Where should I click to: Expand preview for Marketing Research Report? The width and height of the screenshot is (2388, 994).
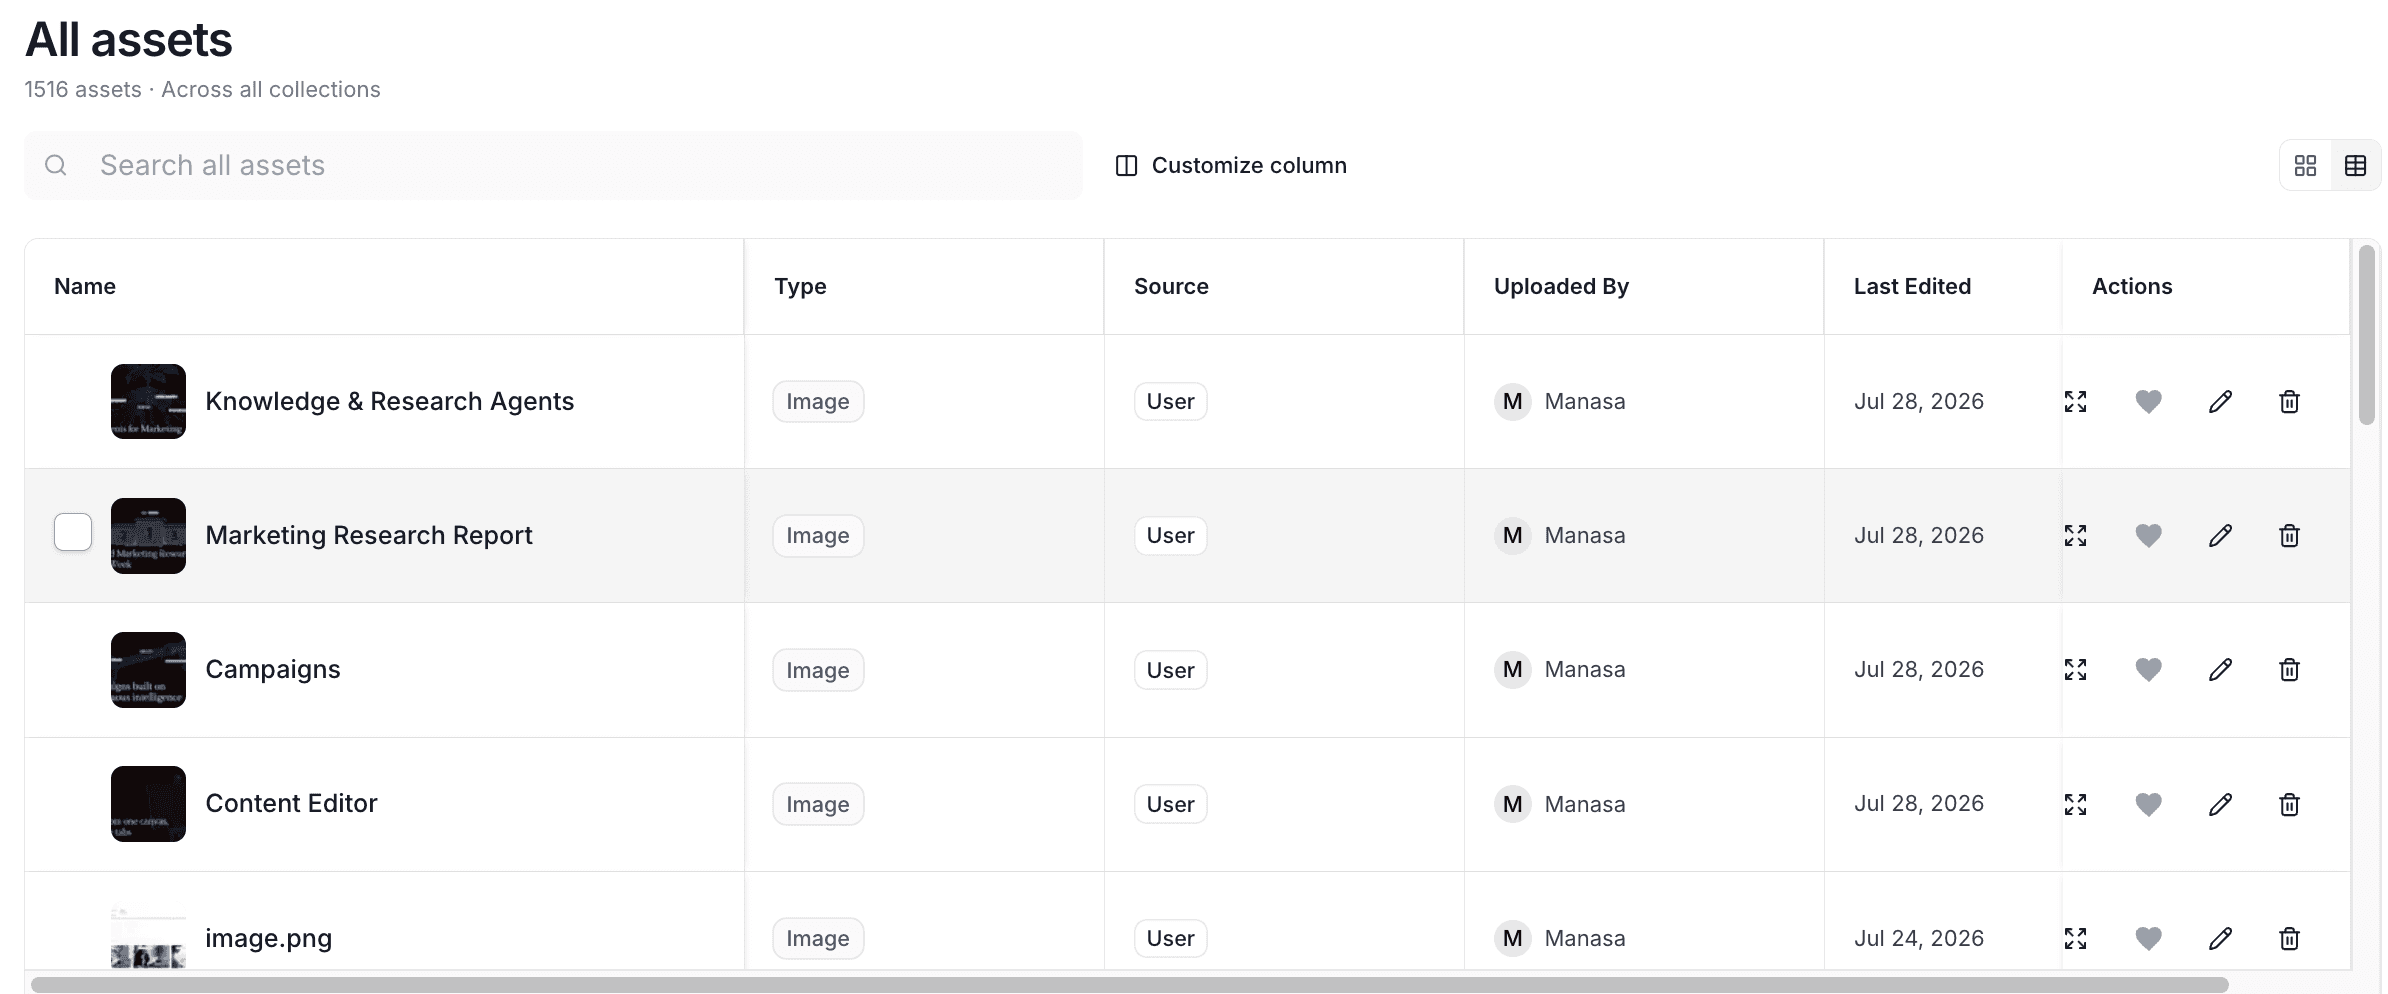[2075, 535]
